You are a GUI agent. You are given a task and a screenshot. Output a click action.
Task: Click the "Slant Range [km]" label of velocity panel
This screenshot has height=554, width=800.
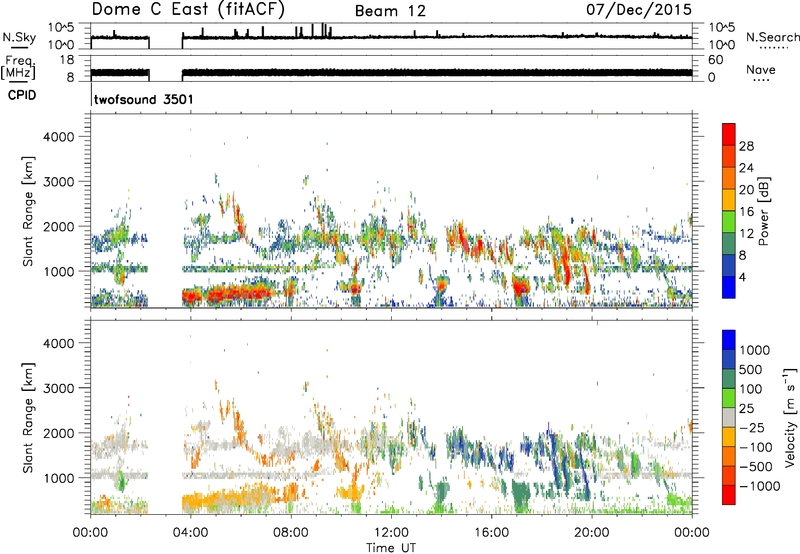[x=28, y=417]
